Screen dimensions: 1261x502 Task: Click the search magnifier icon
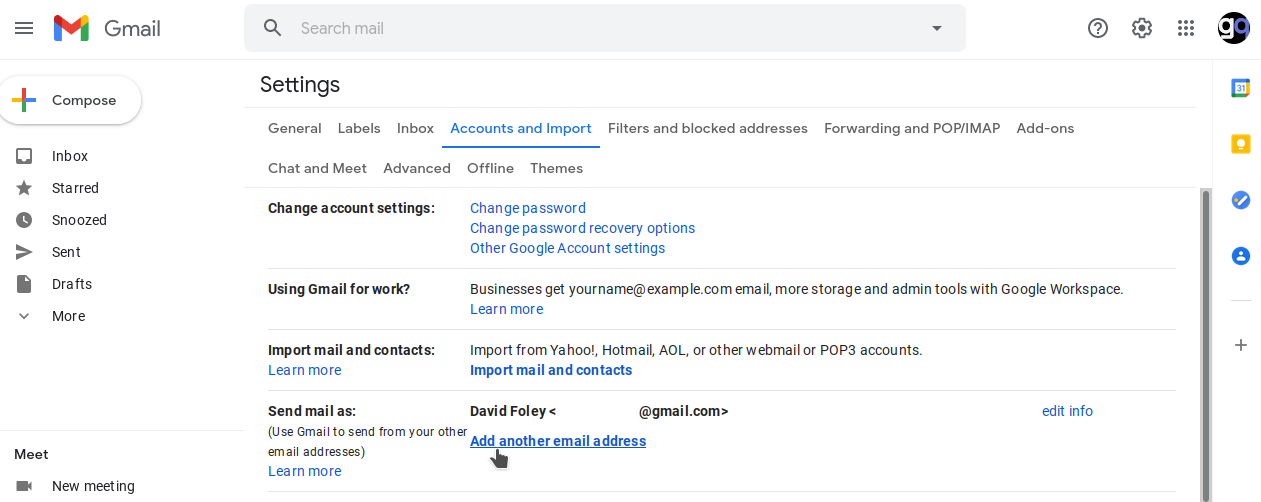tap(273, 28)
